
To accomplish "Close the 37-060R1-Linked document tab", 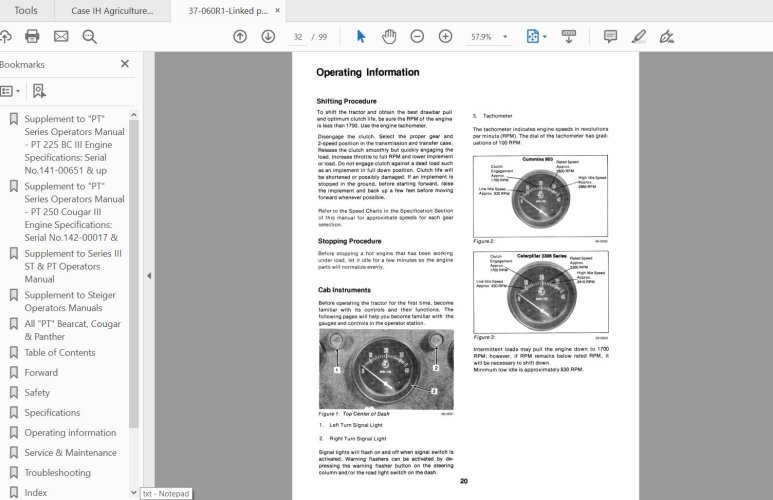I will click(278, 10).
